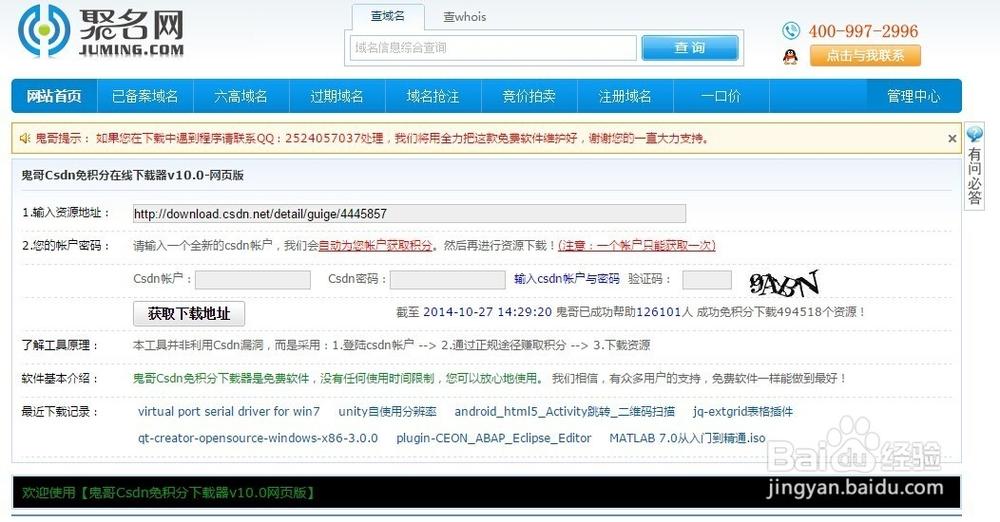This screenshot has height=522, width=1000.
Task: Focus the domain search input field
Action: coord(493,48)
